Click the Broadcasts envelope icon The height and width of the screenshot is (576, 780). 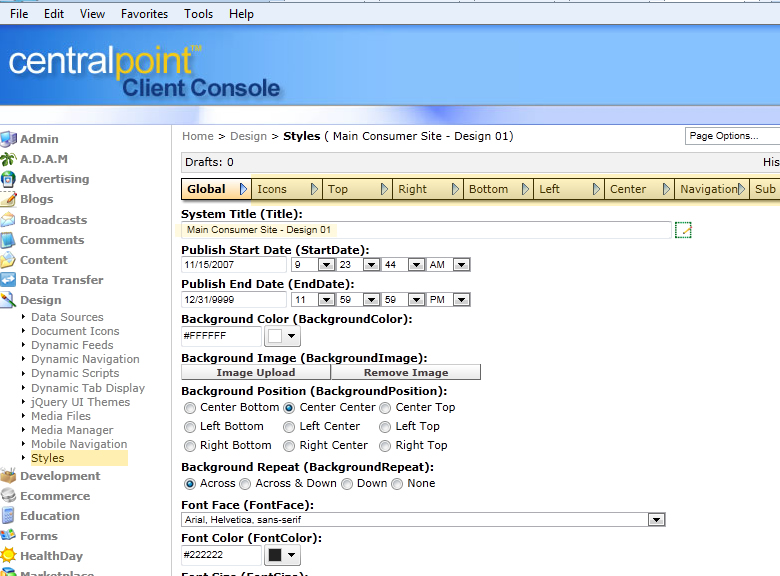coord(9,220)
